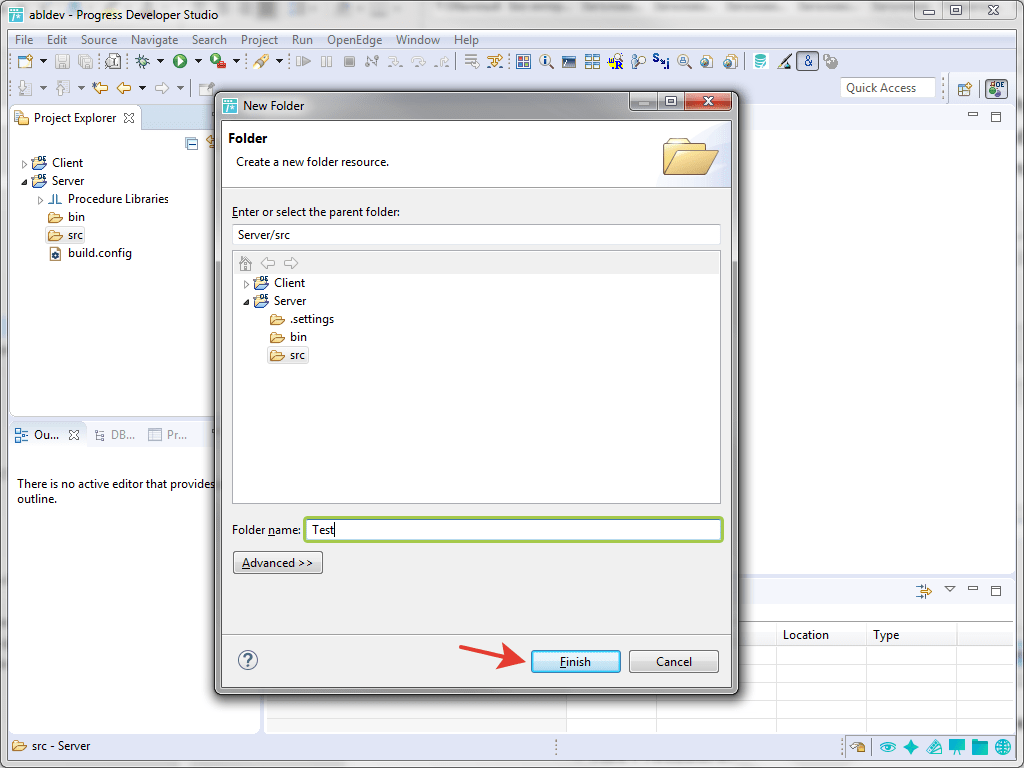This screenshot has height=768, width=1024.
Task: Click the Advanced >> button
Action: [x=278, y=563]
